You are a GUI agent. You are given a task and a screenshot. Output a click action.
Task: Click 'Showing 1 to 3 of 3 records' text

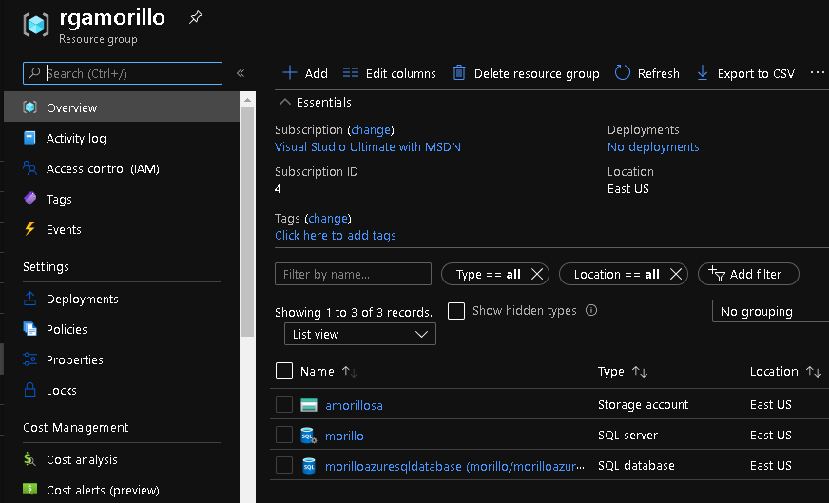(354, 312)
